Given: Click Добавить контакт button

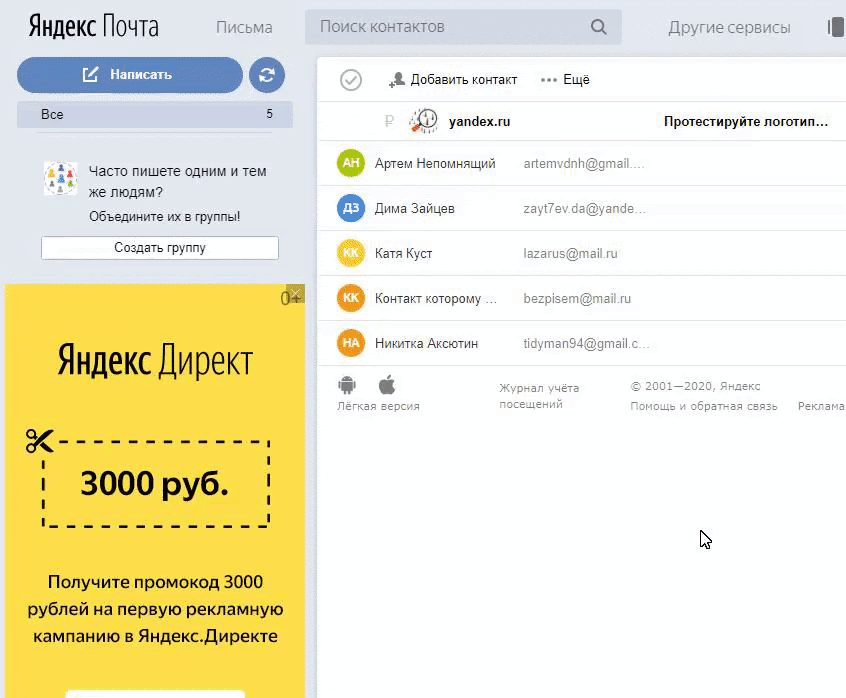Looking at the screenshot, I should point(453,80).
